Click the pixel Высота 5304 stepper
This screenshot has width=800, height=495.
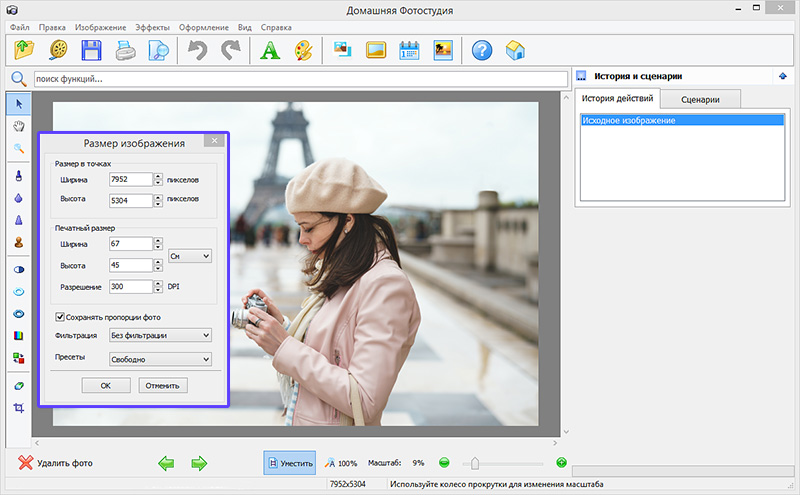(x=158, y=201)
